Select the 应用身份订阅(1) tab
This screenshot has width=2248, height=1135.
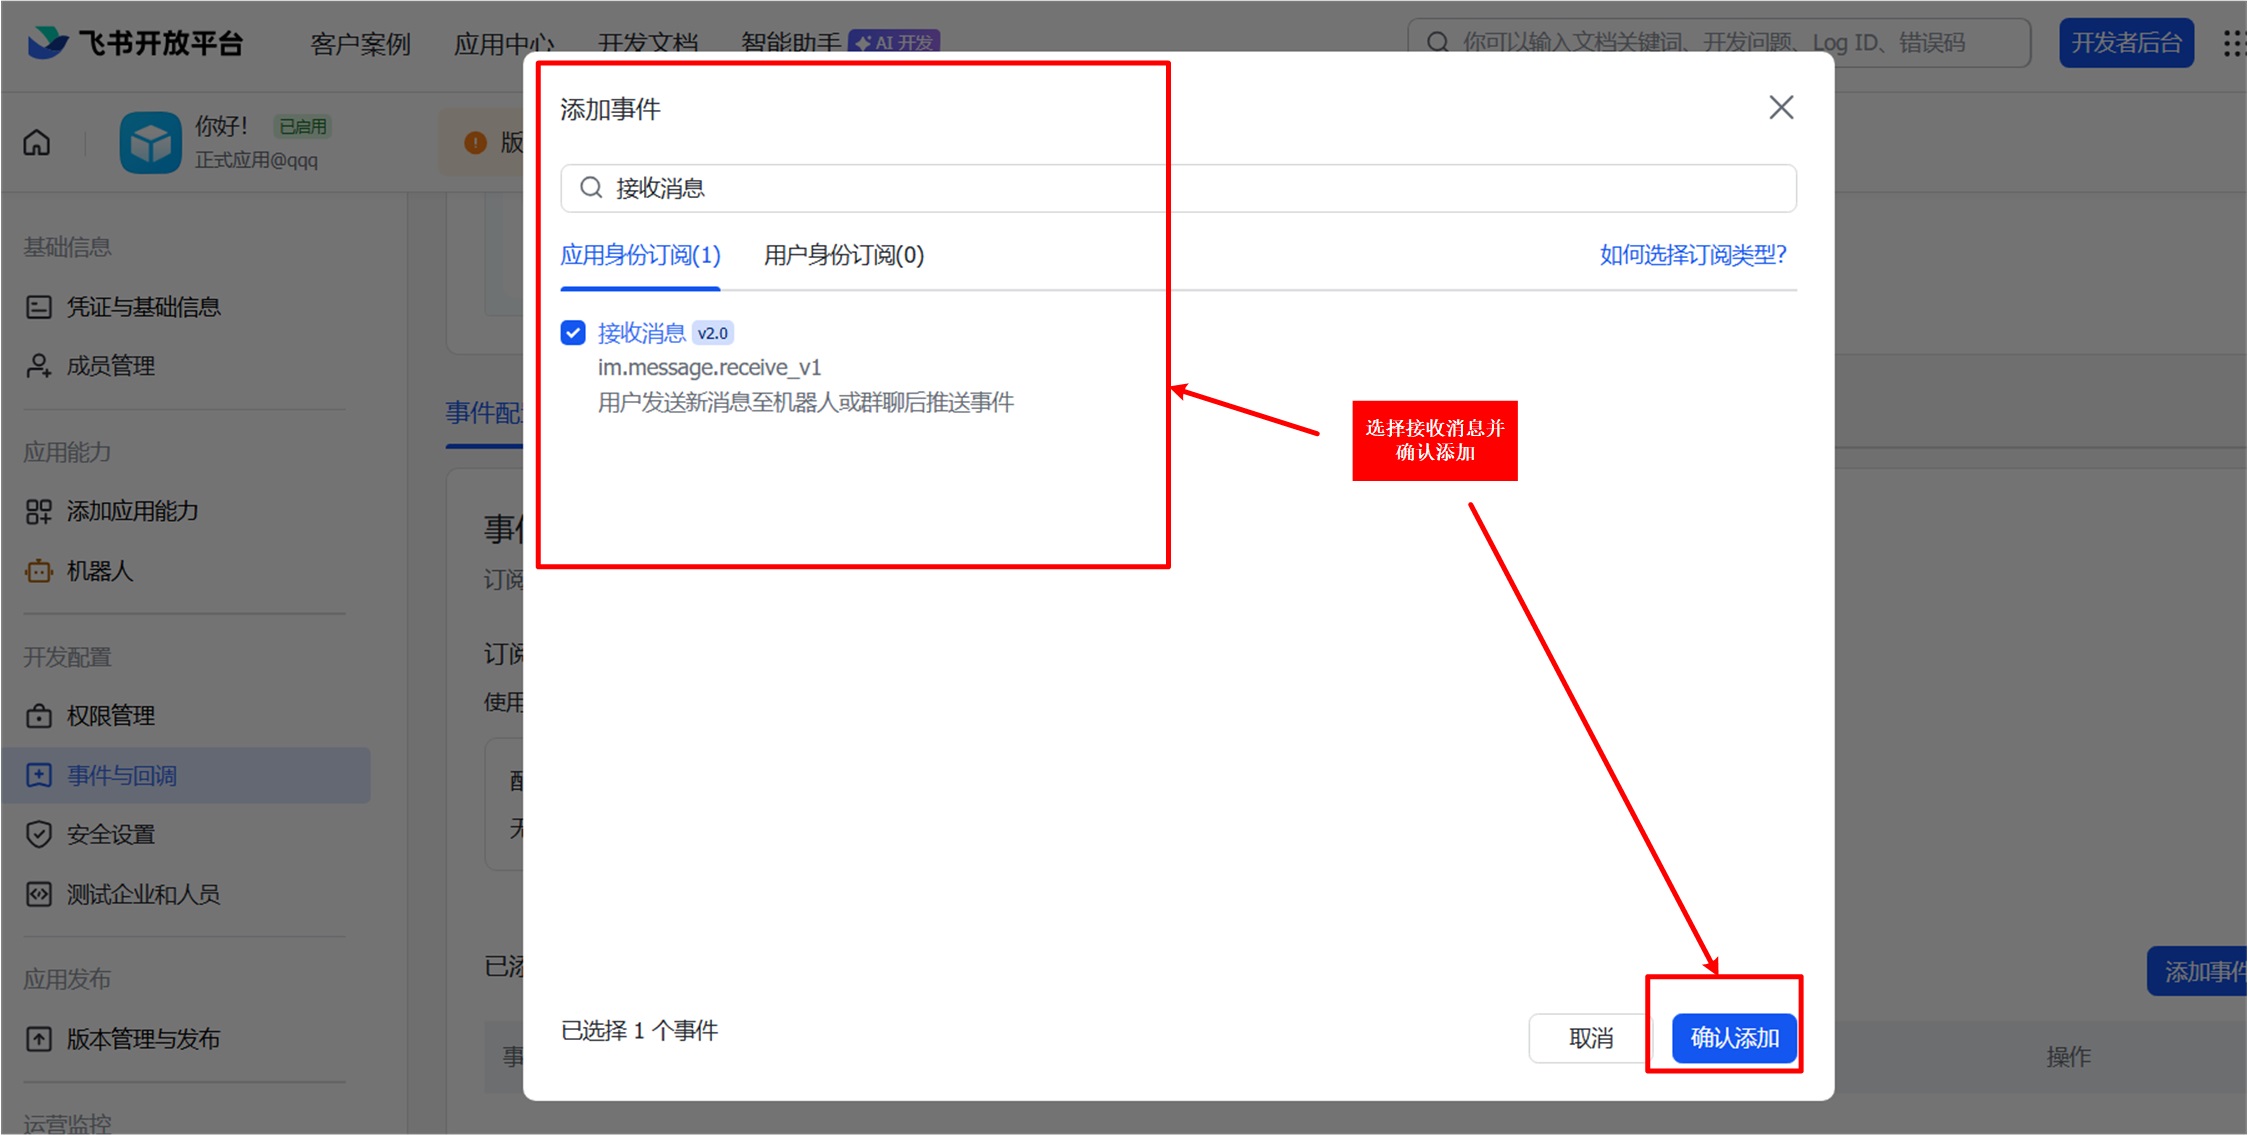click(640, 256)
